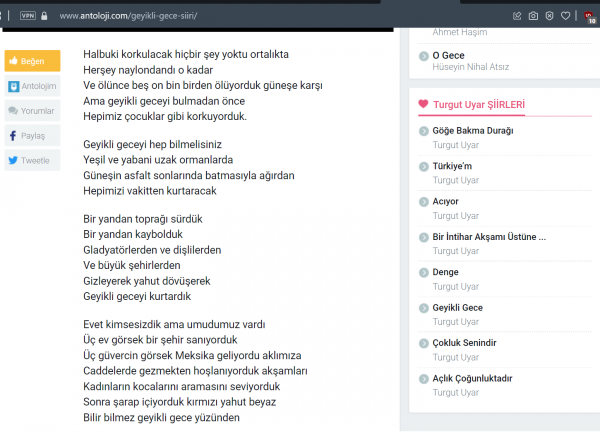600x432 pixels.
Task: Click the heart icon beside Turgut Uyar ŞİİRLERİ
Action: click(x=423, y=104)
